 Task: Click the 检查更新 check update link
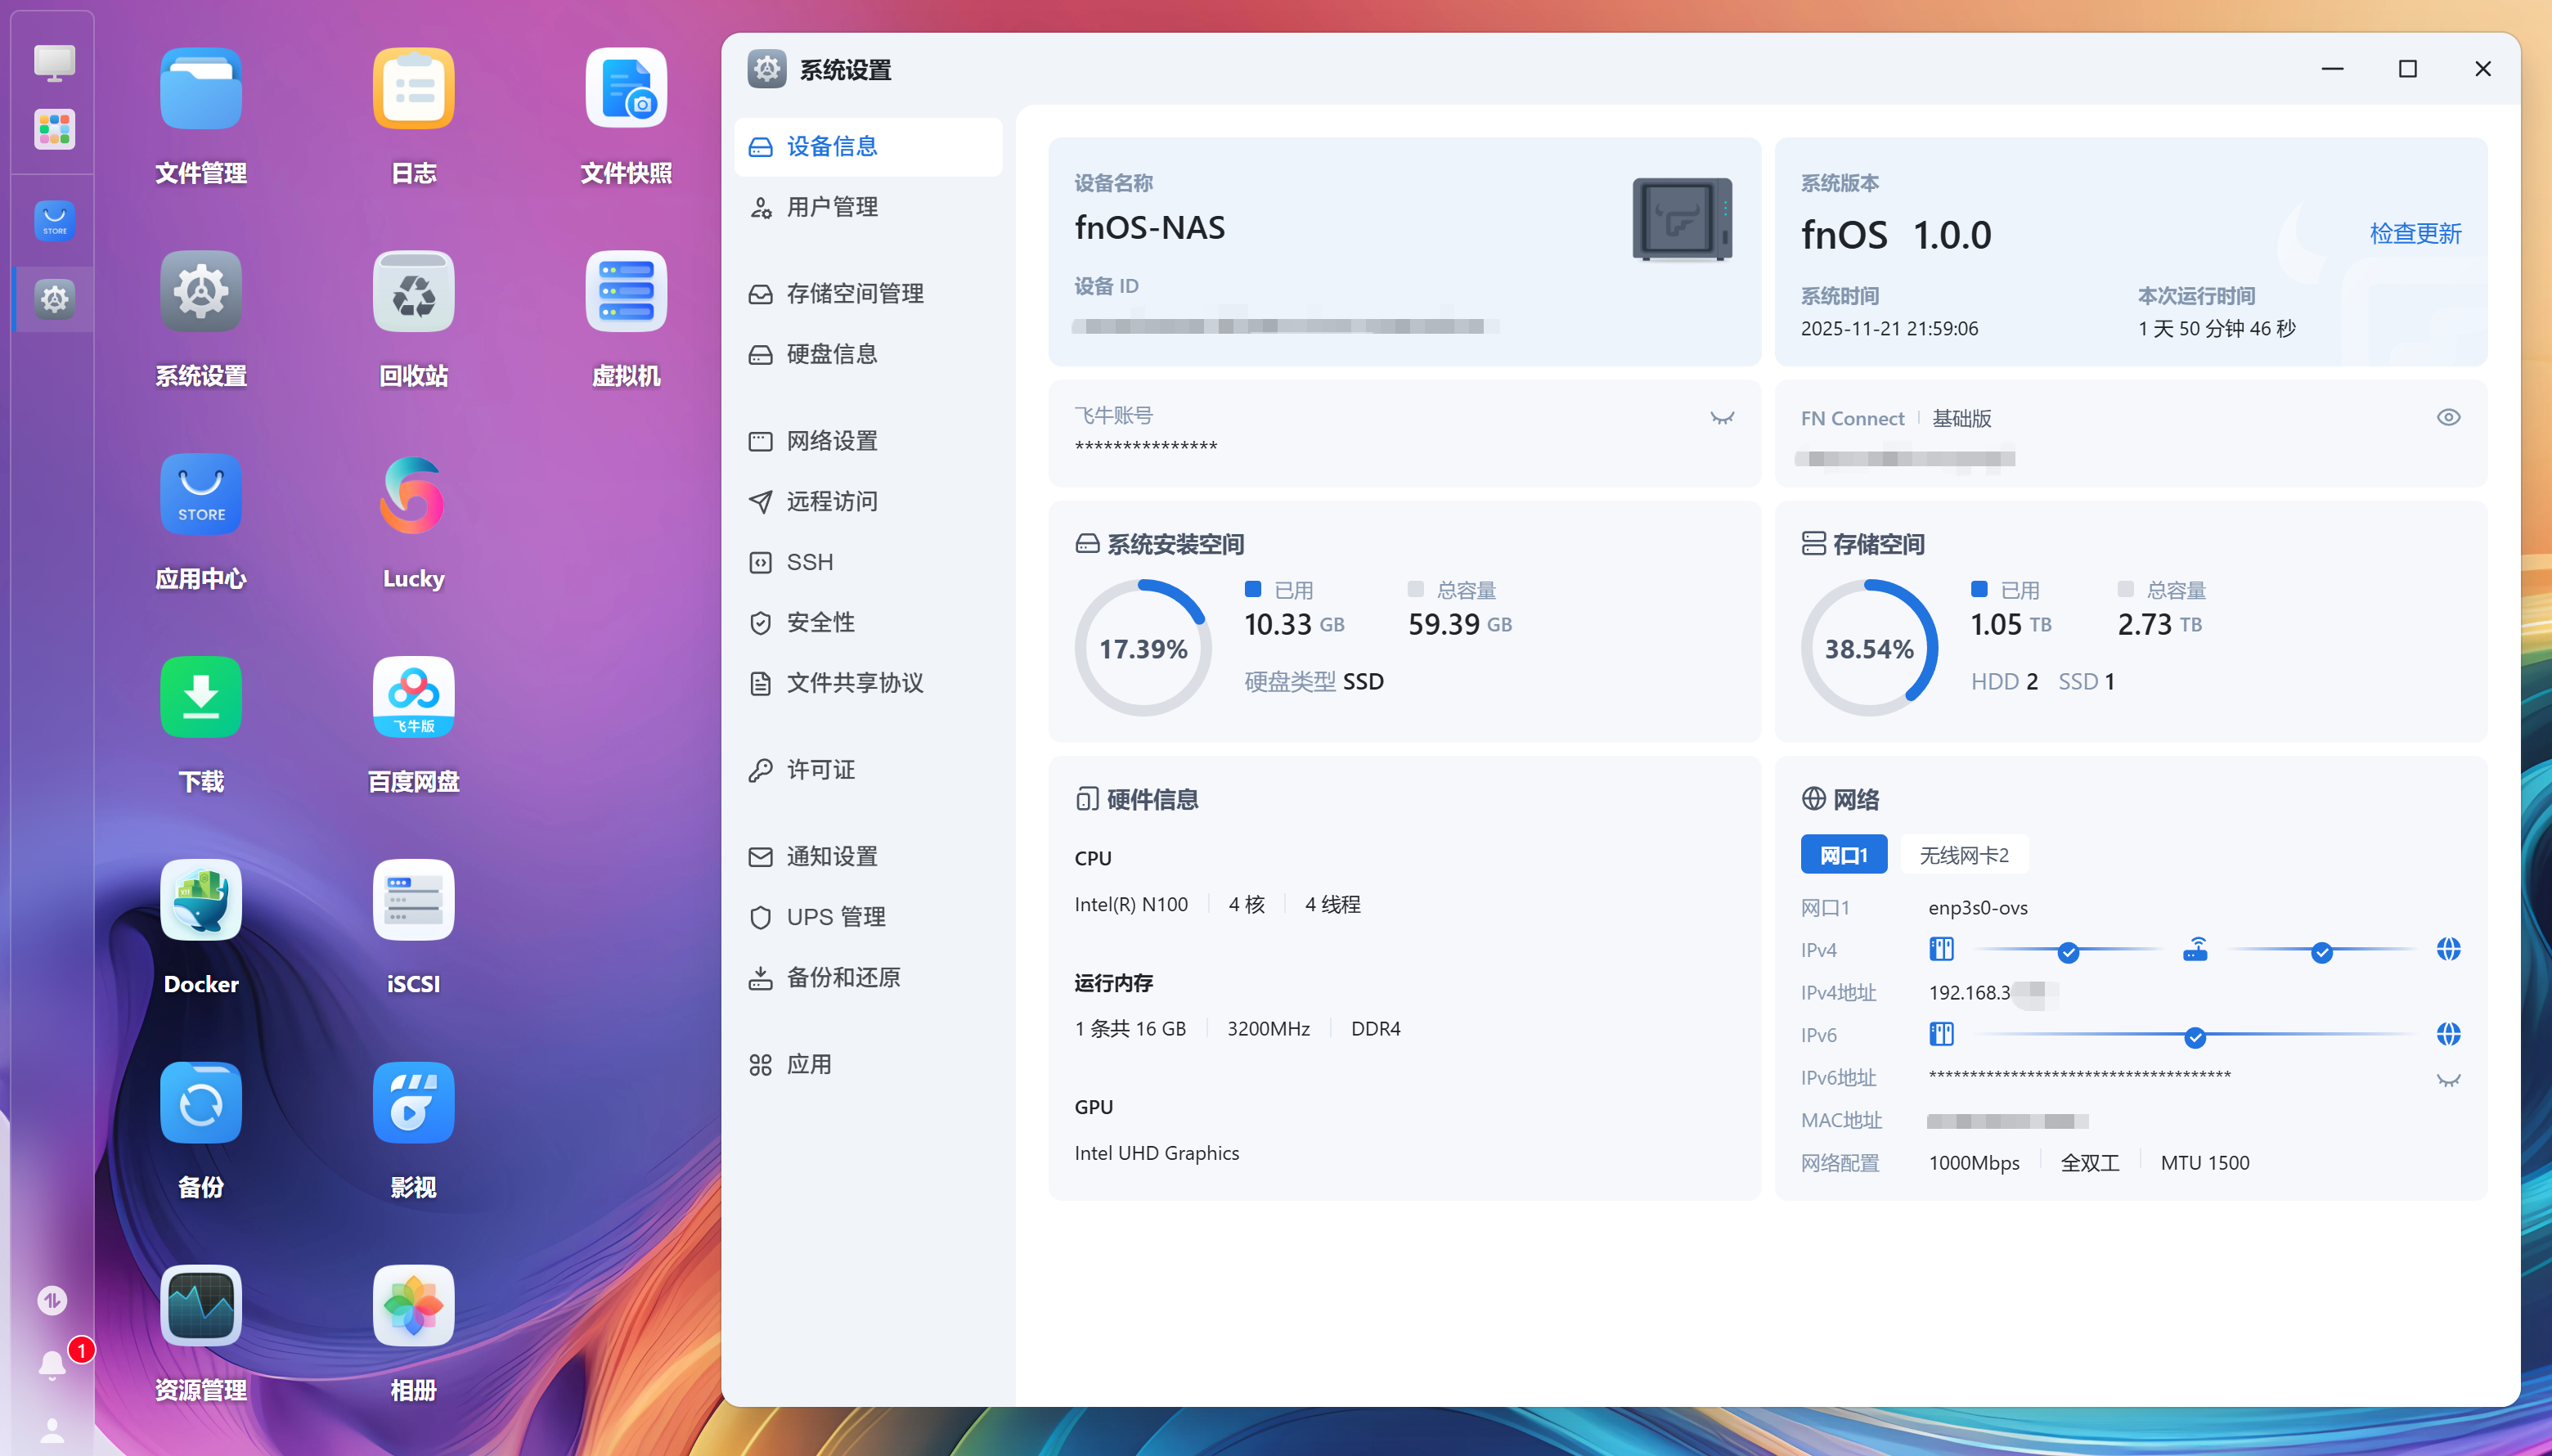click(x=2414, y=234)
